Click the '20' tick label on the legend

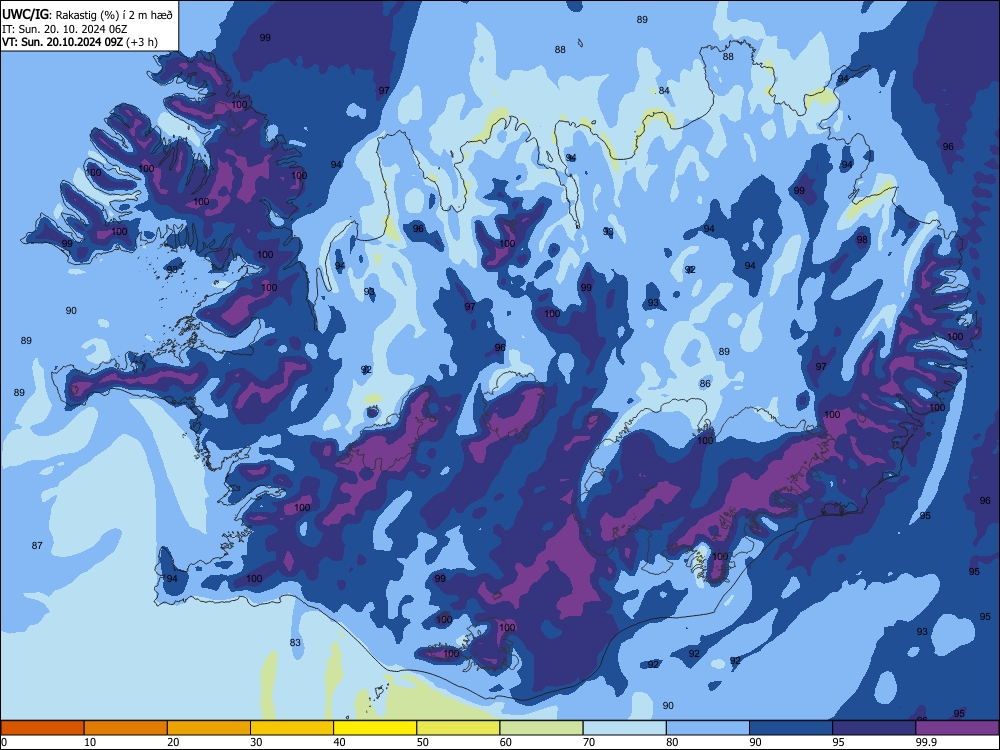pos(173,742)
